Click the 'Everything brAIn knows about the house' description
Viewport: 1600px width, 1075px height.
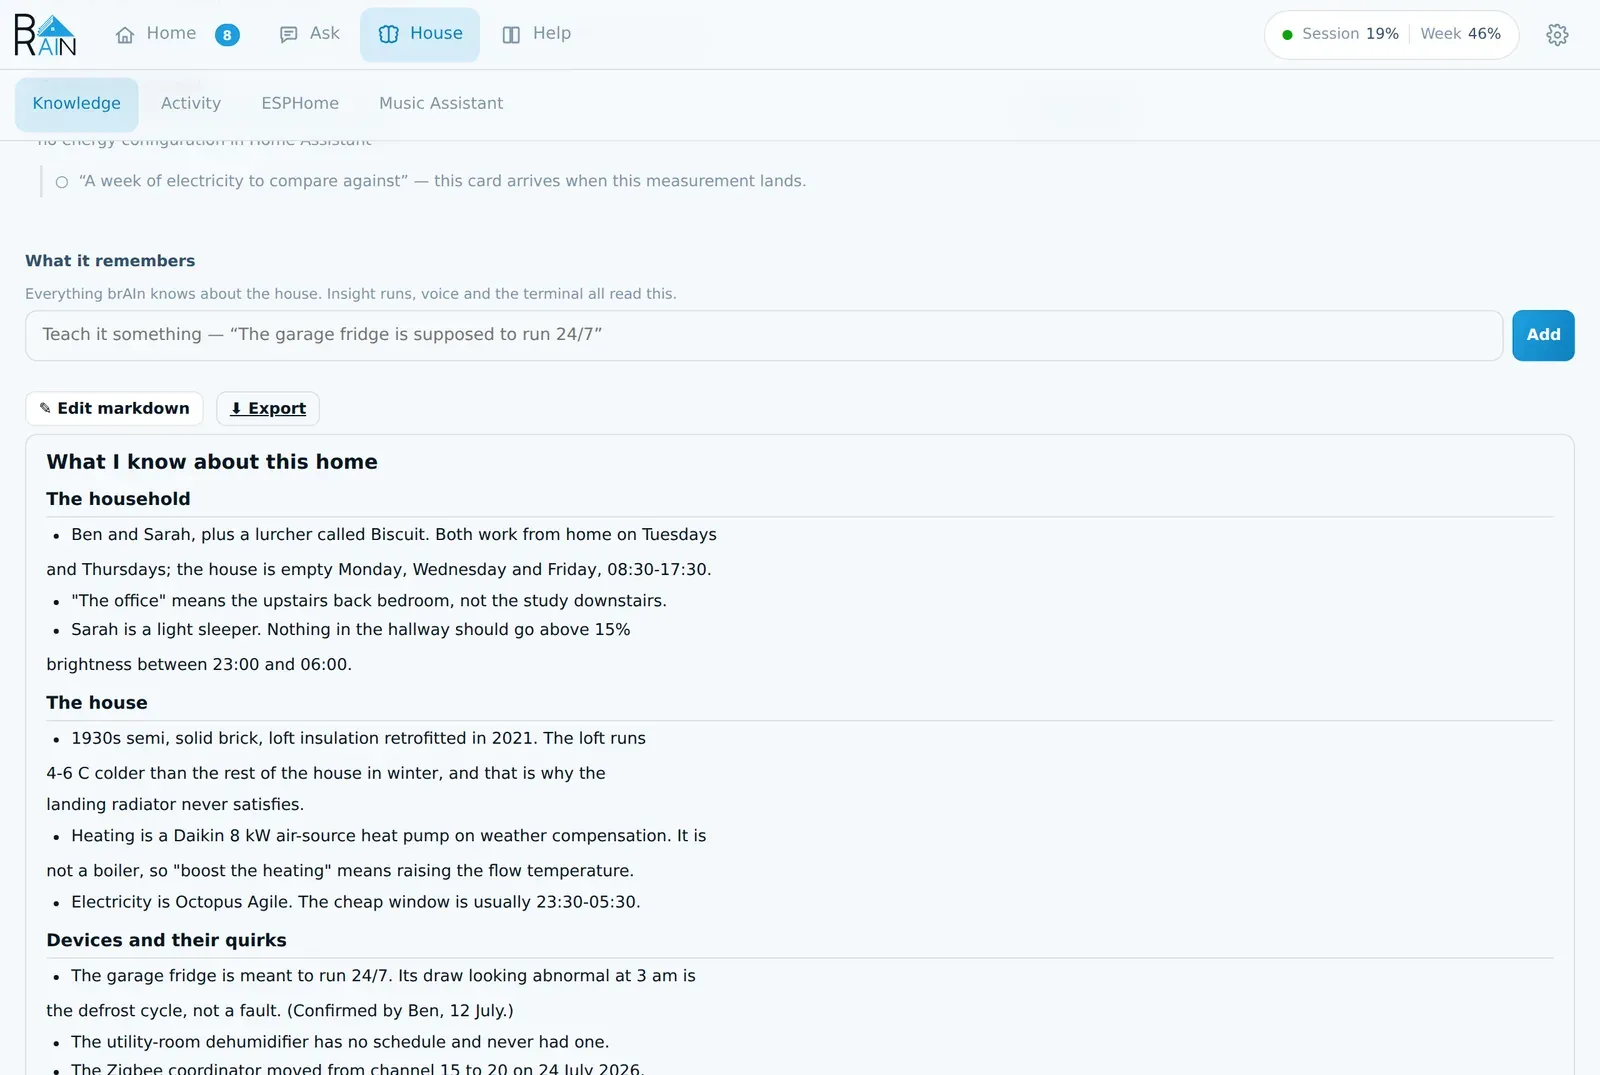point(351,294)
